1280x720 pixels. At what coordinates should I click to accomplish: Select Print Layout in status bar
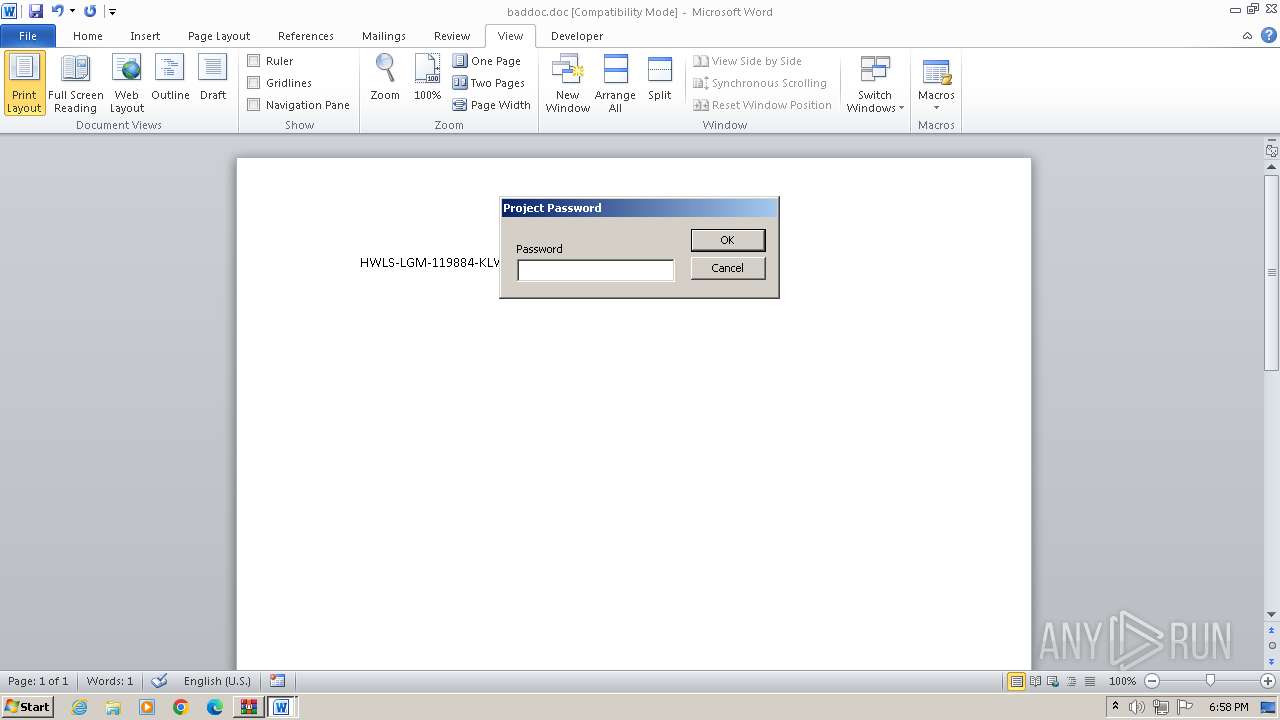1016,681
